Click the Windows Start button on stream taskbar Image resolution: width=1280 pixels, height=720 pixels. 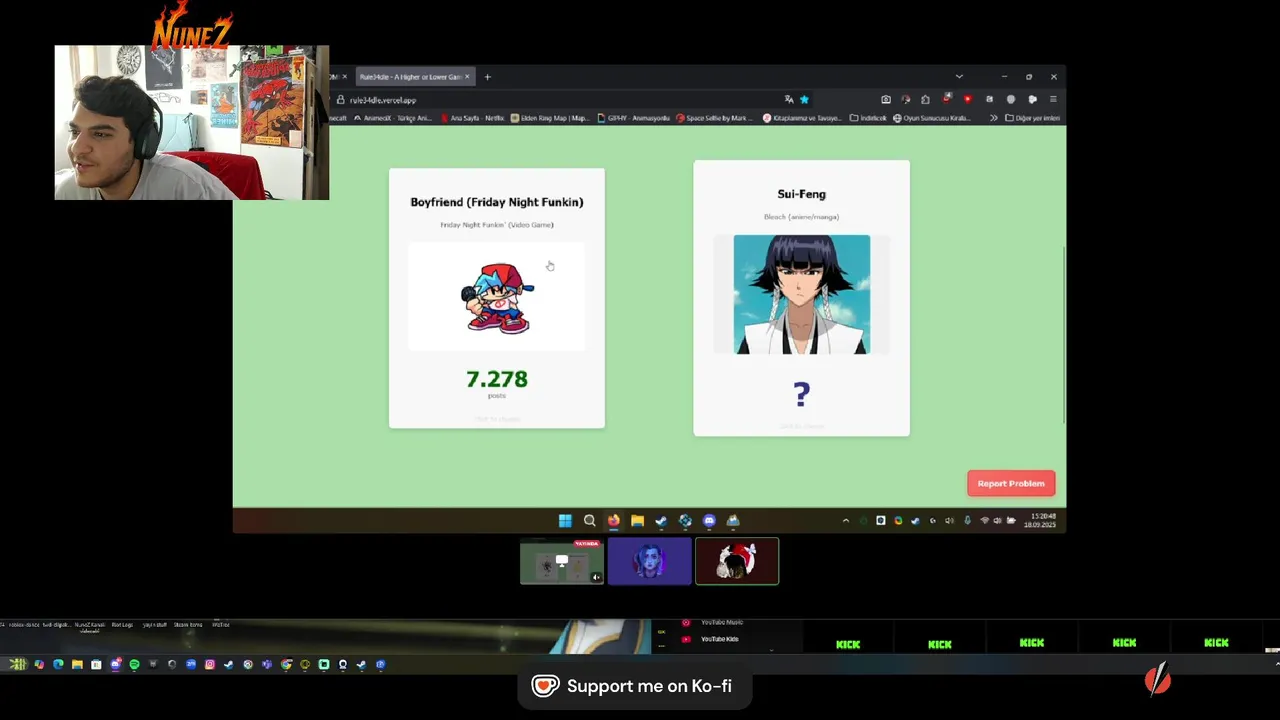[565, 520]
